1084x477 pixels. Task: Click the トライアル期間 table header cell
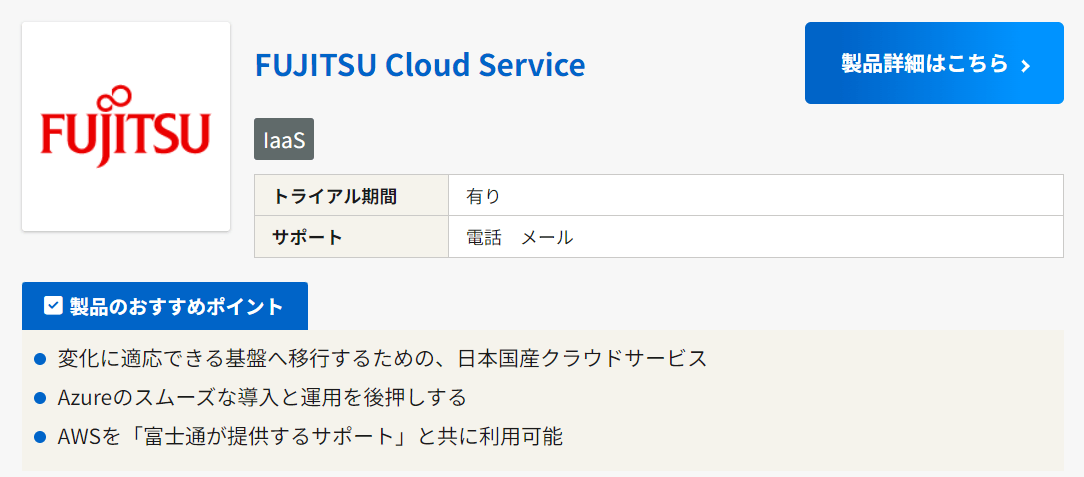[351, 196]
